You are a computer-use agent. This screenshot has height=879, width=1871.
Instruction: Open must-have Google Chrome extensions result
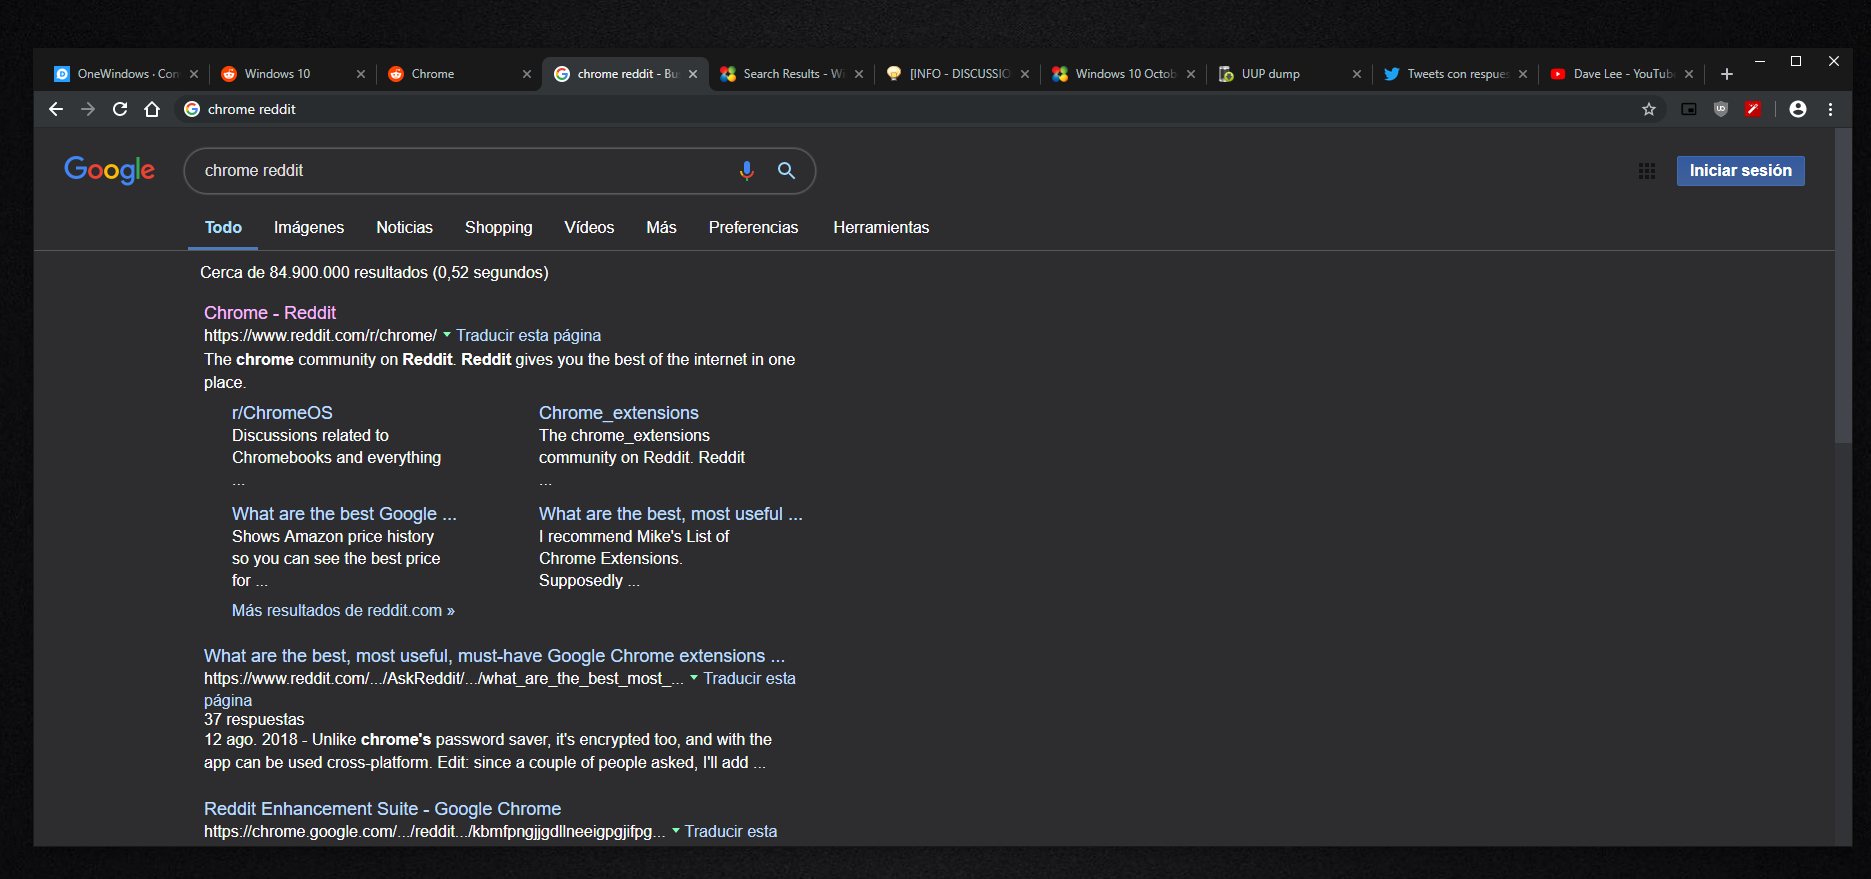click(494, 656)
